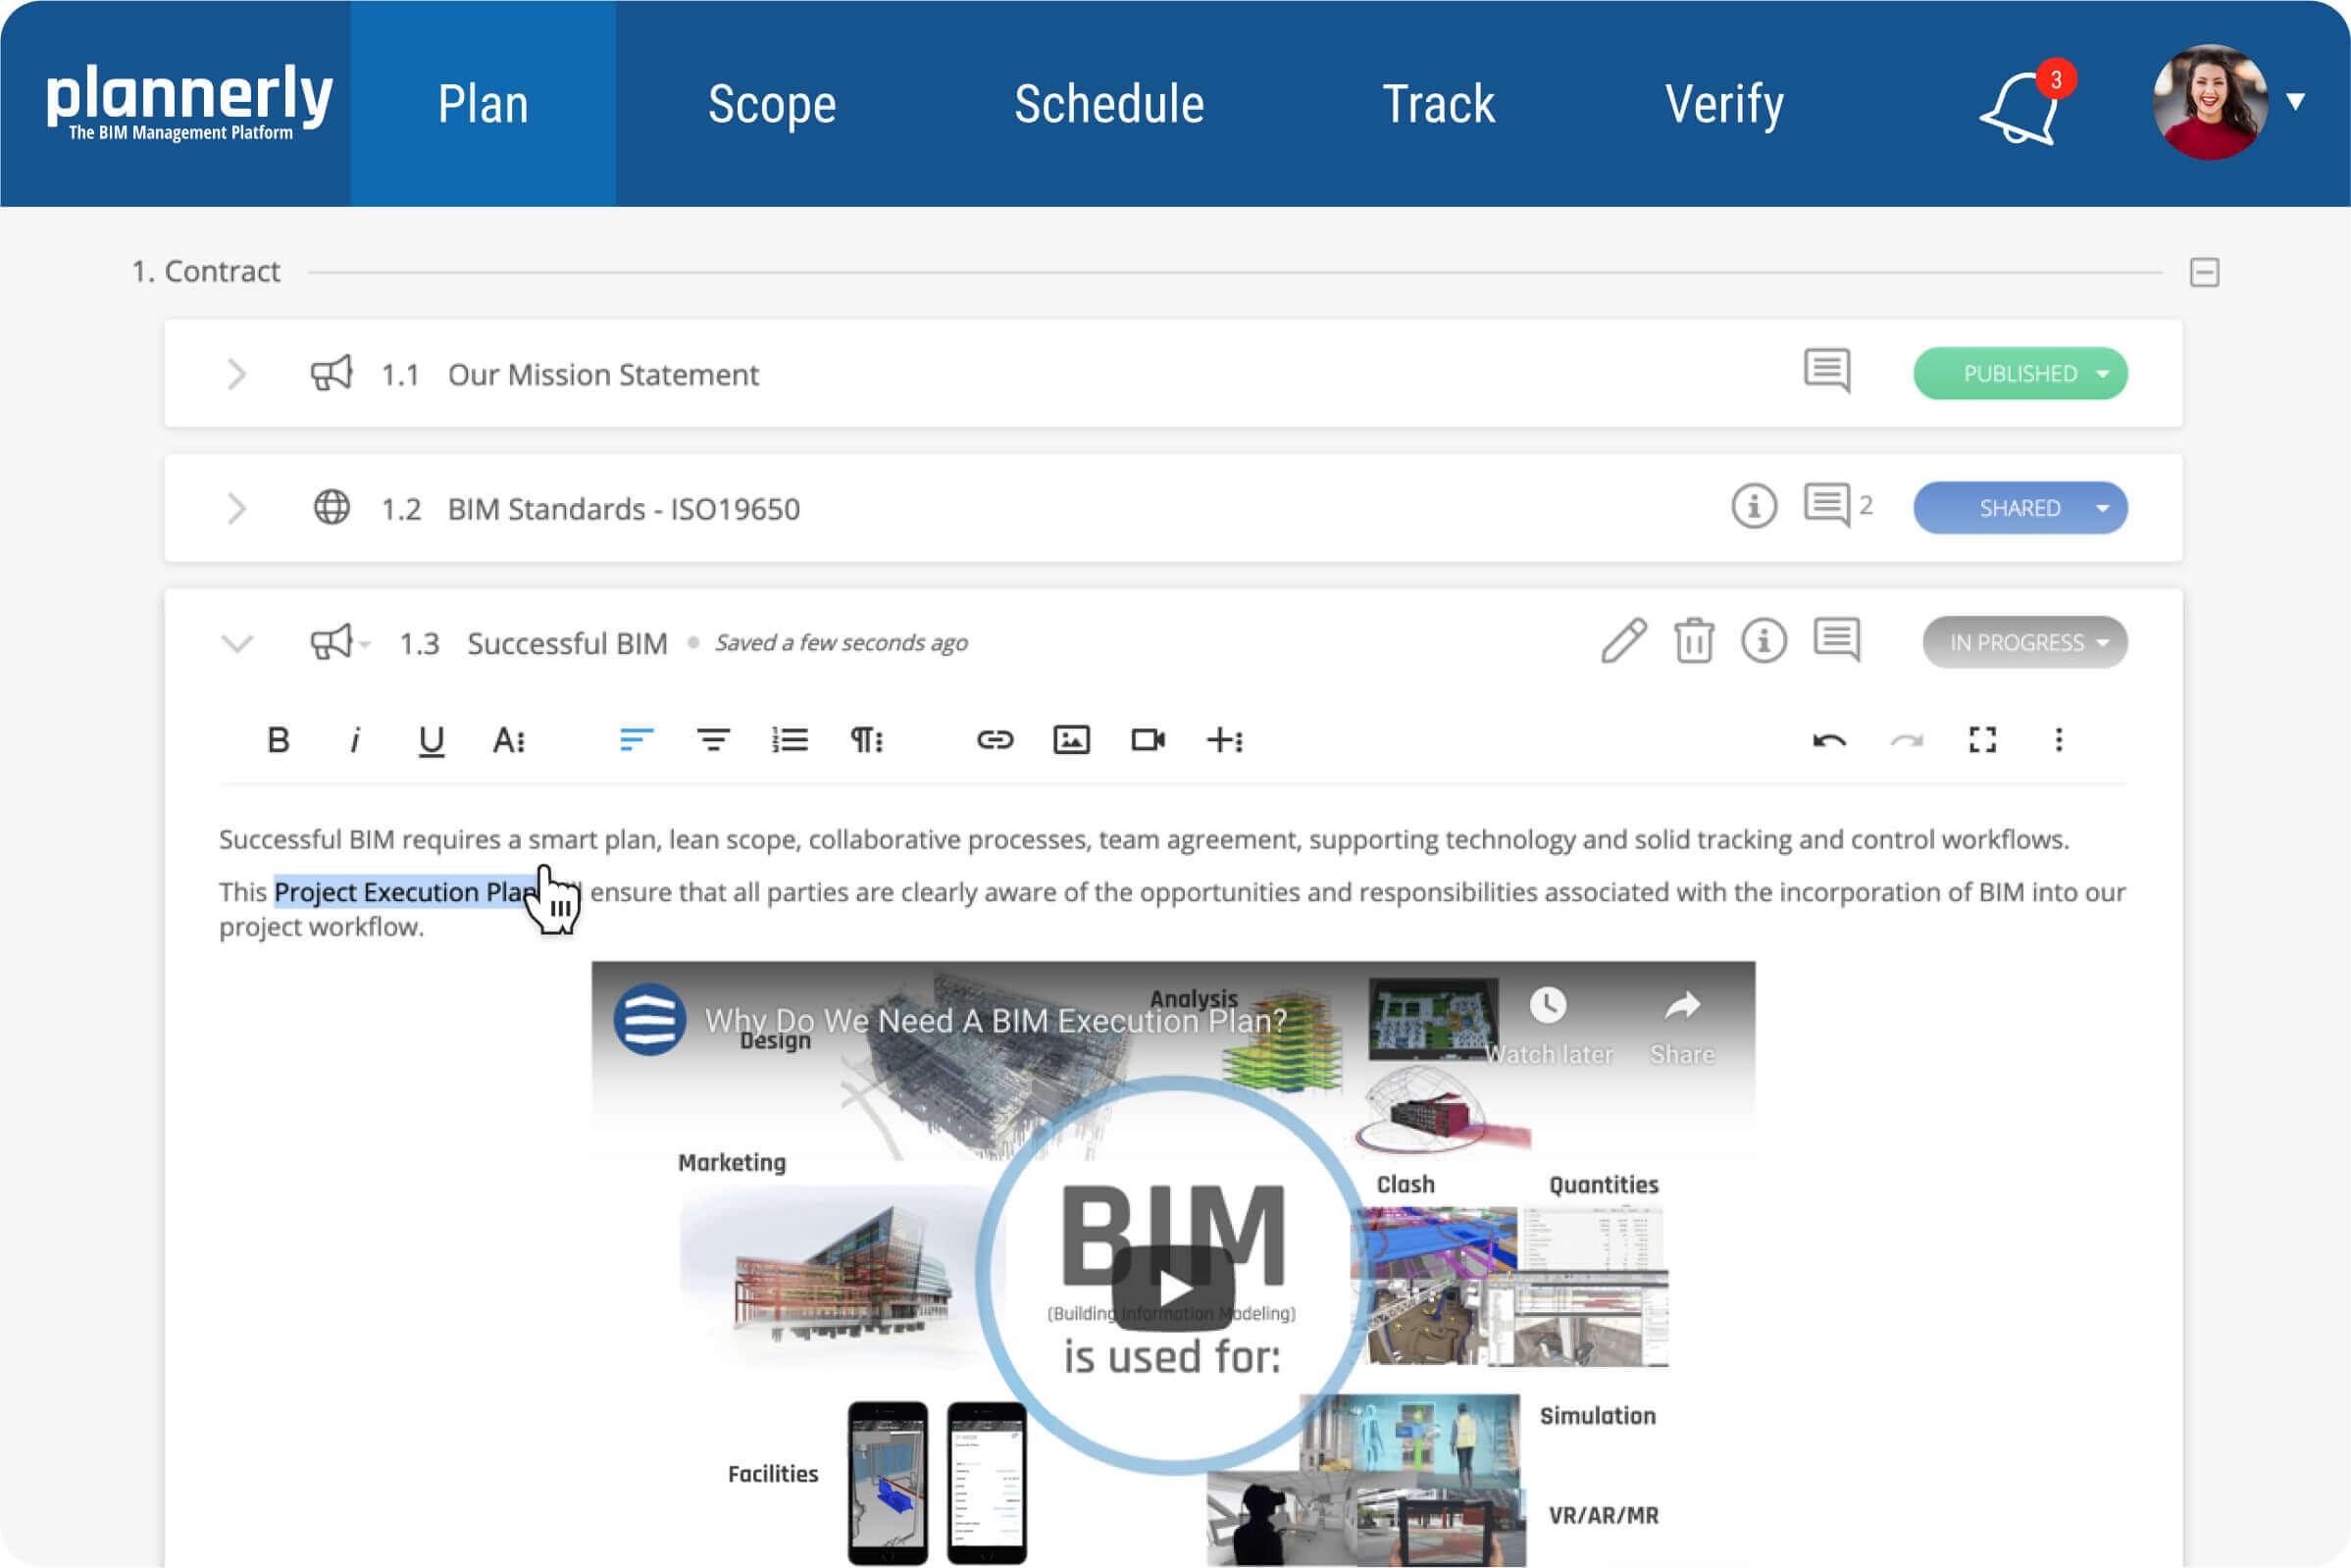Screen dimensions: 2351x1568
Task: Expand the Our Mission Statement section
Action: pyautogui.click(x=237, y=374)
